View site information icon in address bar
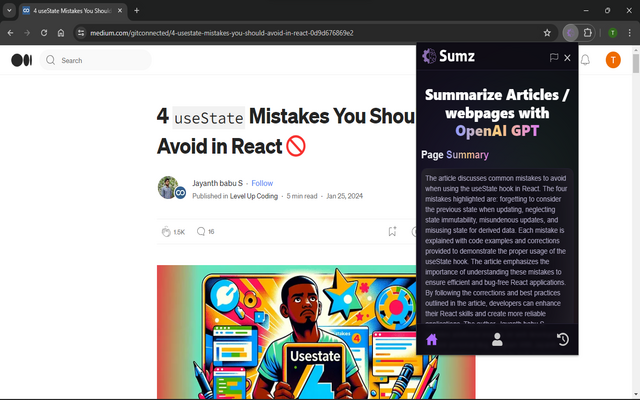Viewport: 640px width, 400px height. [81, 33]
